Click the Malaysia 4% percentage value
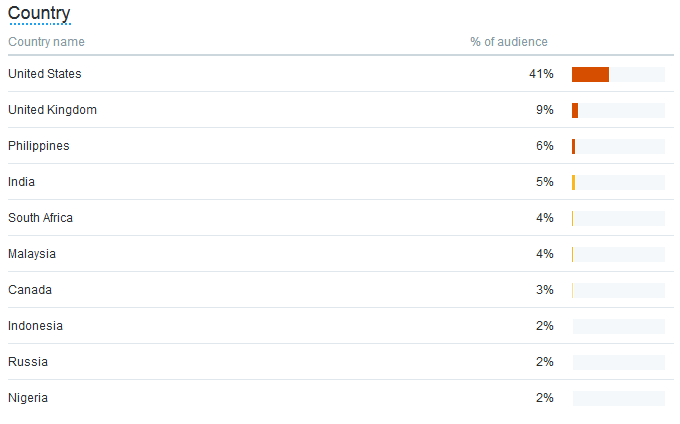This screenshot has height=424, width=680. pos(545,254)
